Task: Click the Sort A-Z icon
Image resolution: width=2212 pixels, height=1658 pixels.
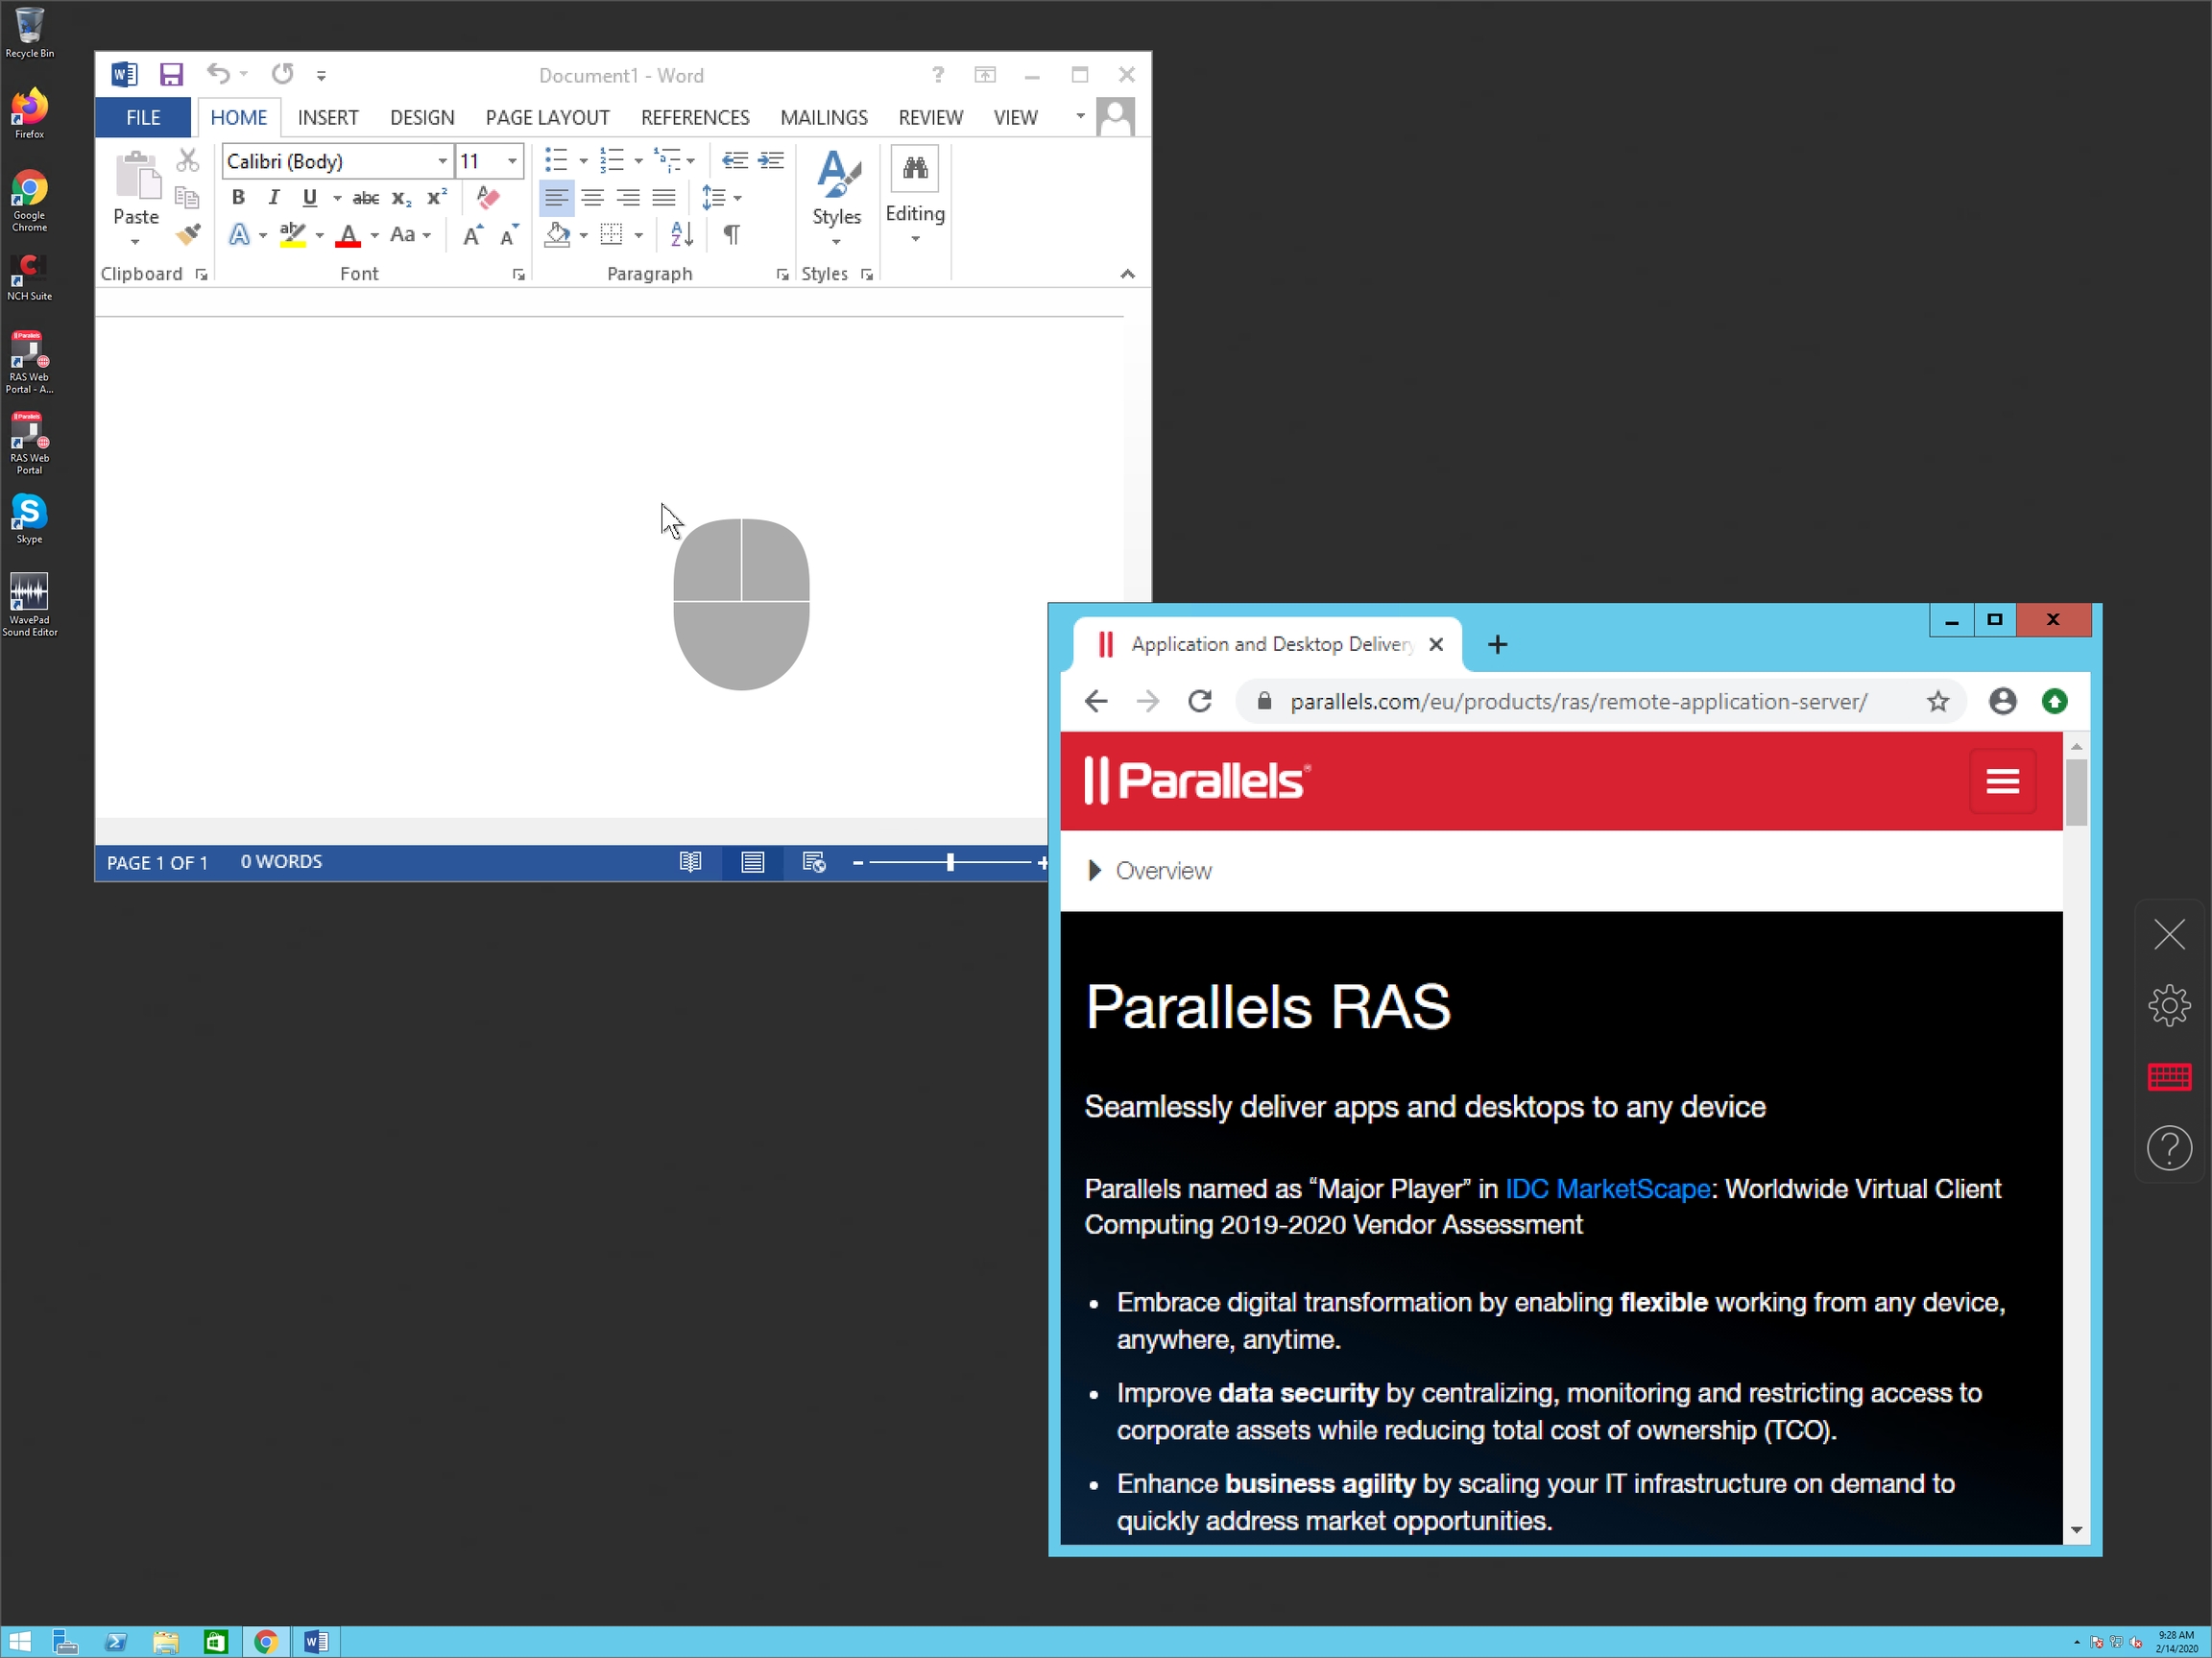Action: [x=681, y=235]
